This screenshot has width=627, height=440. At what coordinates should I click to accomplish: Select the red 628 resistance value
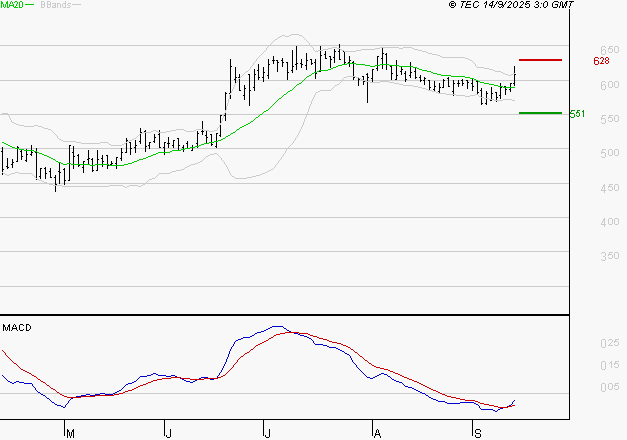point(601,61)
